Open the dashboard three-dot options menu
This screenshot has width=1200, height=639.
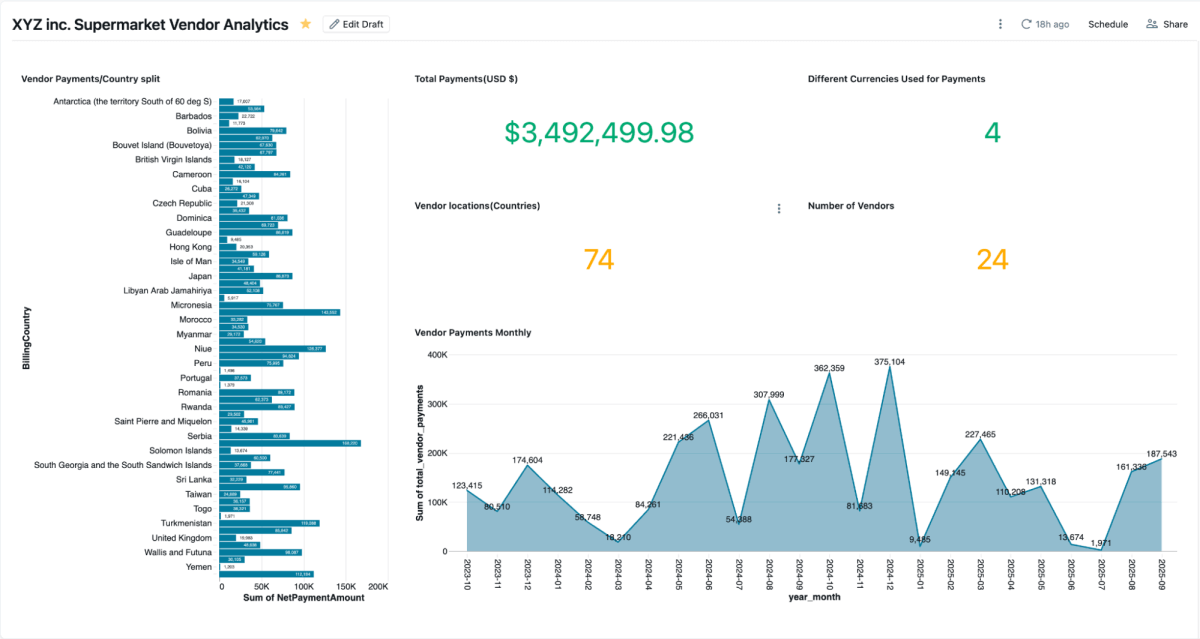pyautogui.click(x=1000, y=24)
